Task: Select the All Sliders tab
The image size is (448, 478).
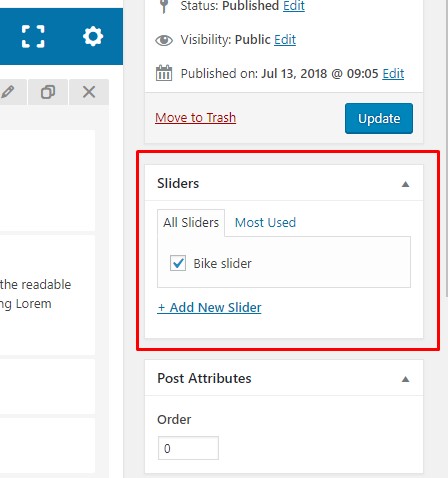Action: pos(191,222)
